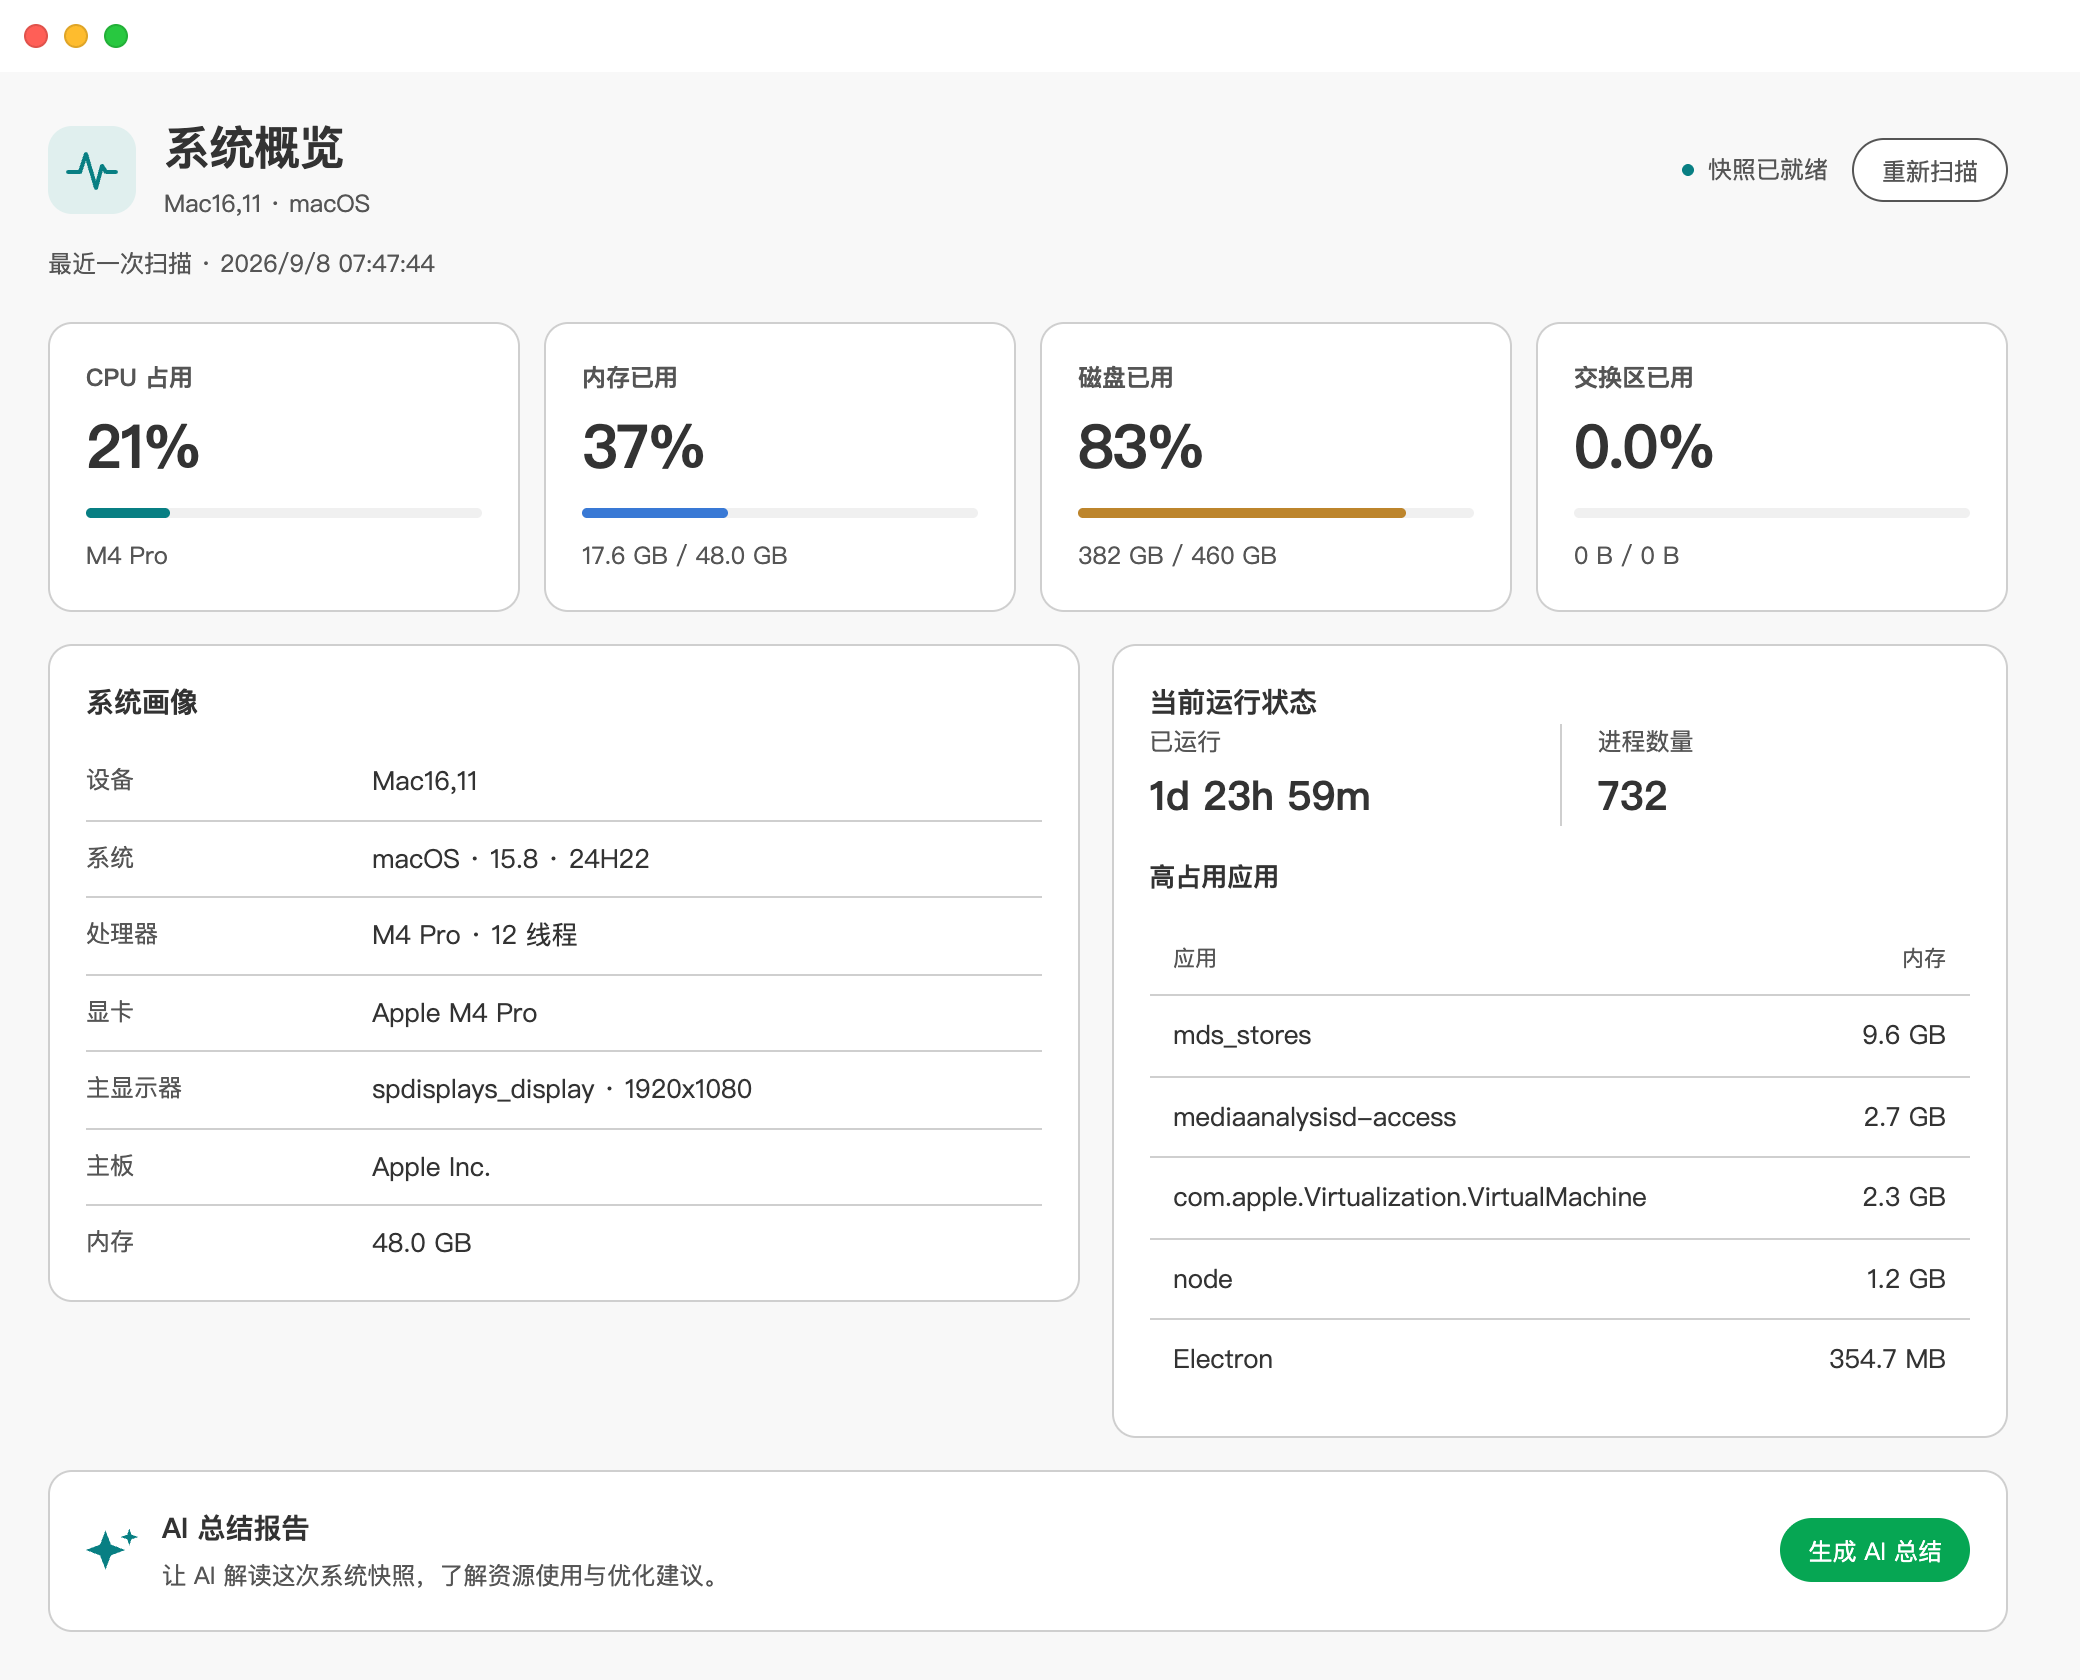Click the 系统概览 page title
Image resolution: width=2080 pixels, height=1680 pixels.
point(254,149)
